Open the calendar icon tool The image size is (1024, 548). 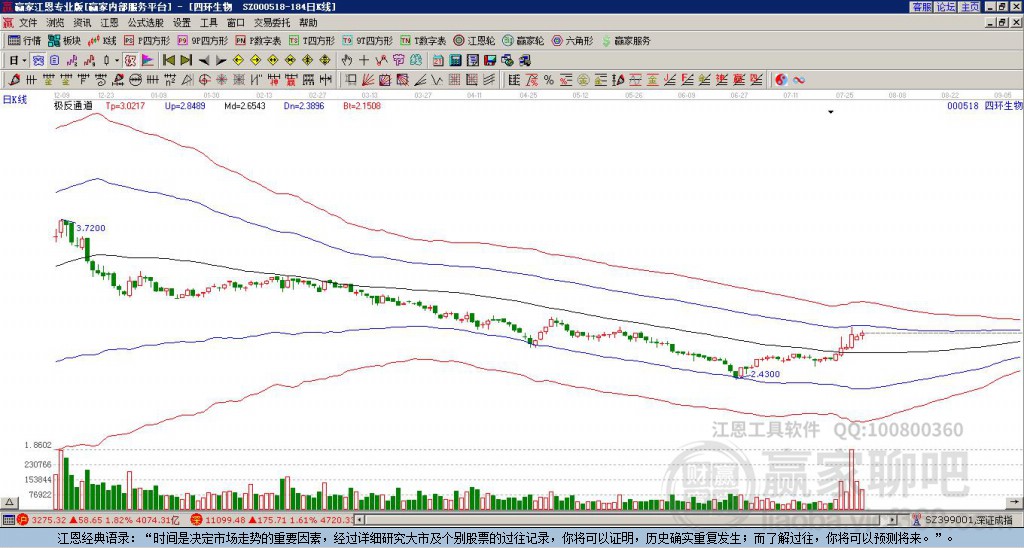(438, 61)
